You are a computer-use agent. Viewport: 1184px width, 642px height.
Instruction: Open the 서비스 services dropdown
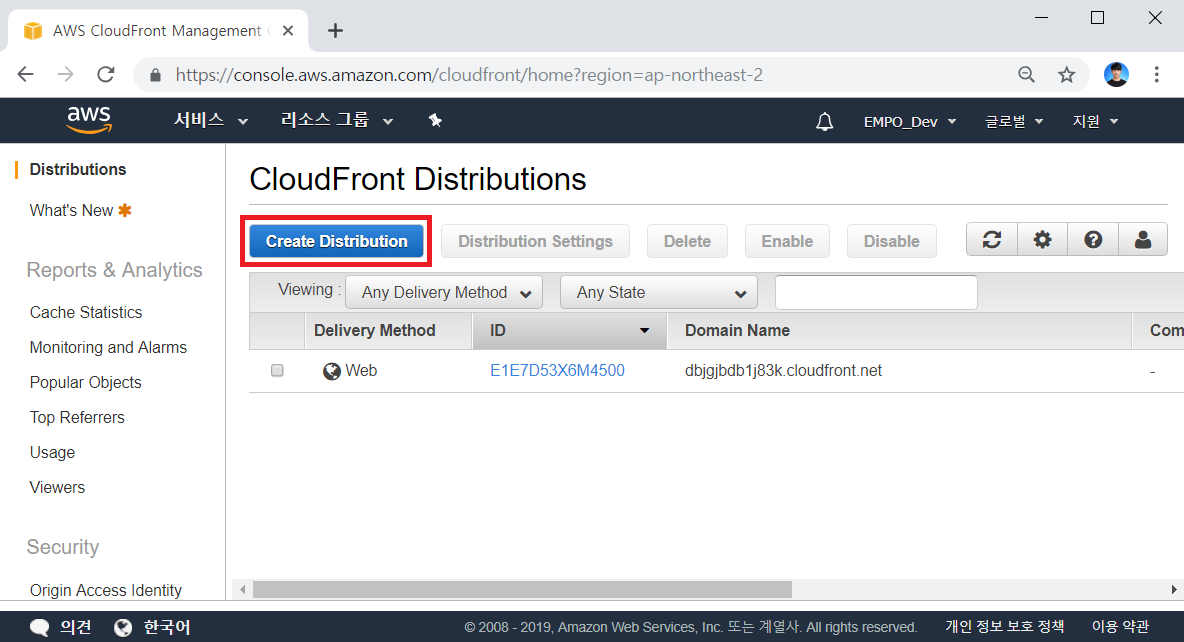[x=211, y=120]
